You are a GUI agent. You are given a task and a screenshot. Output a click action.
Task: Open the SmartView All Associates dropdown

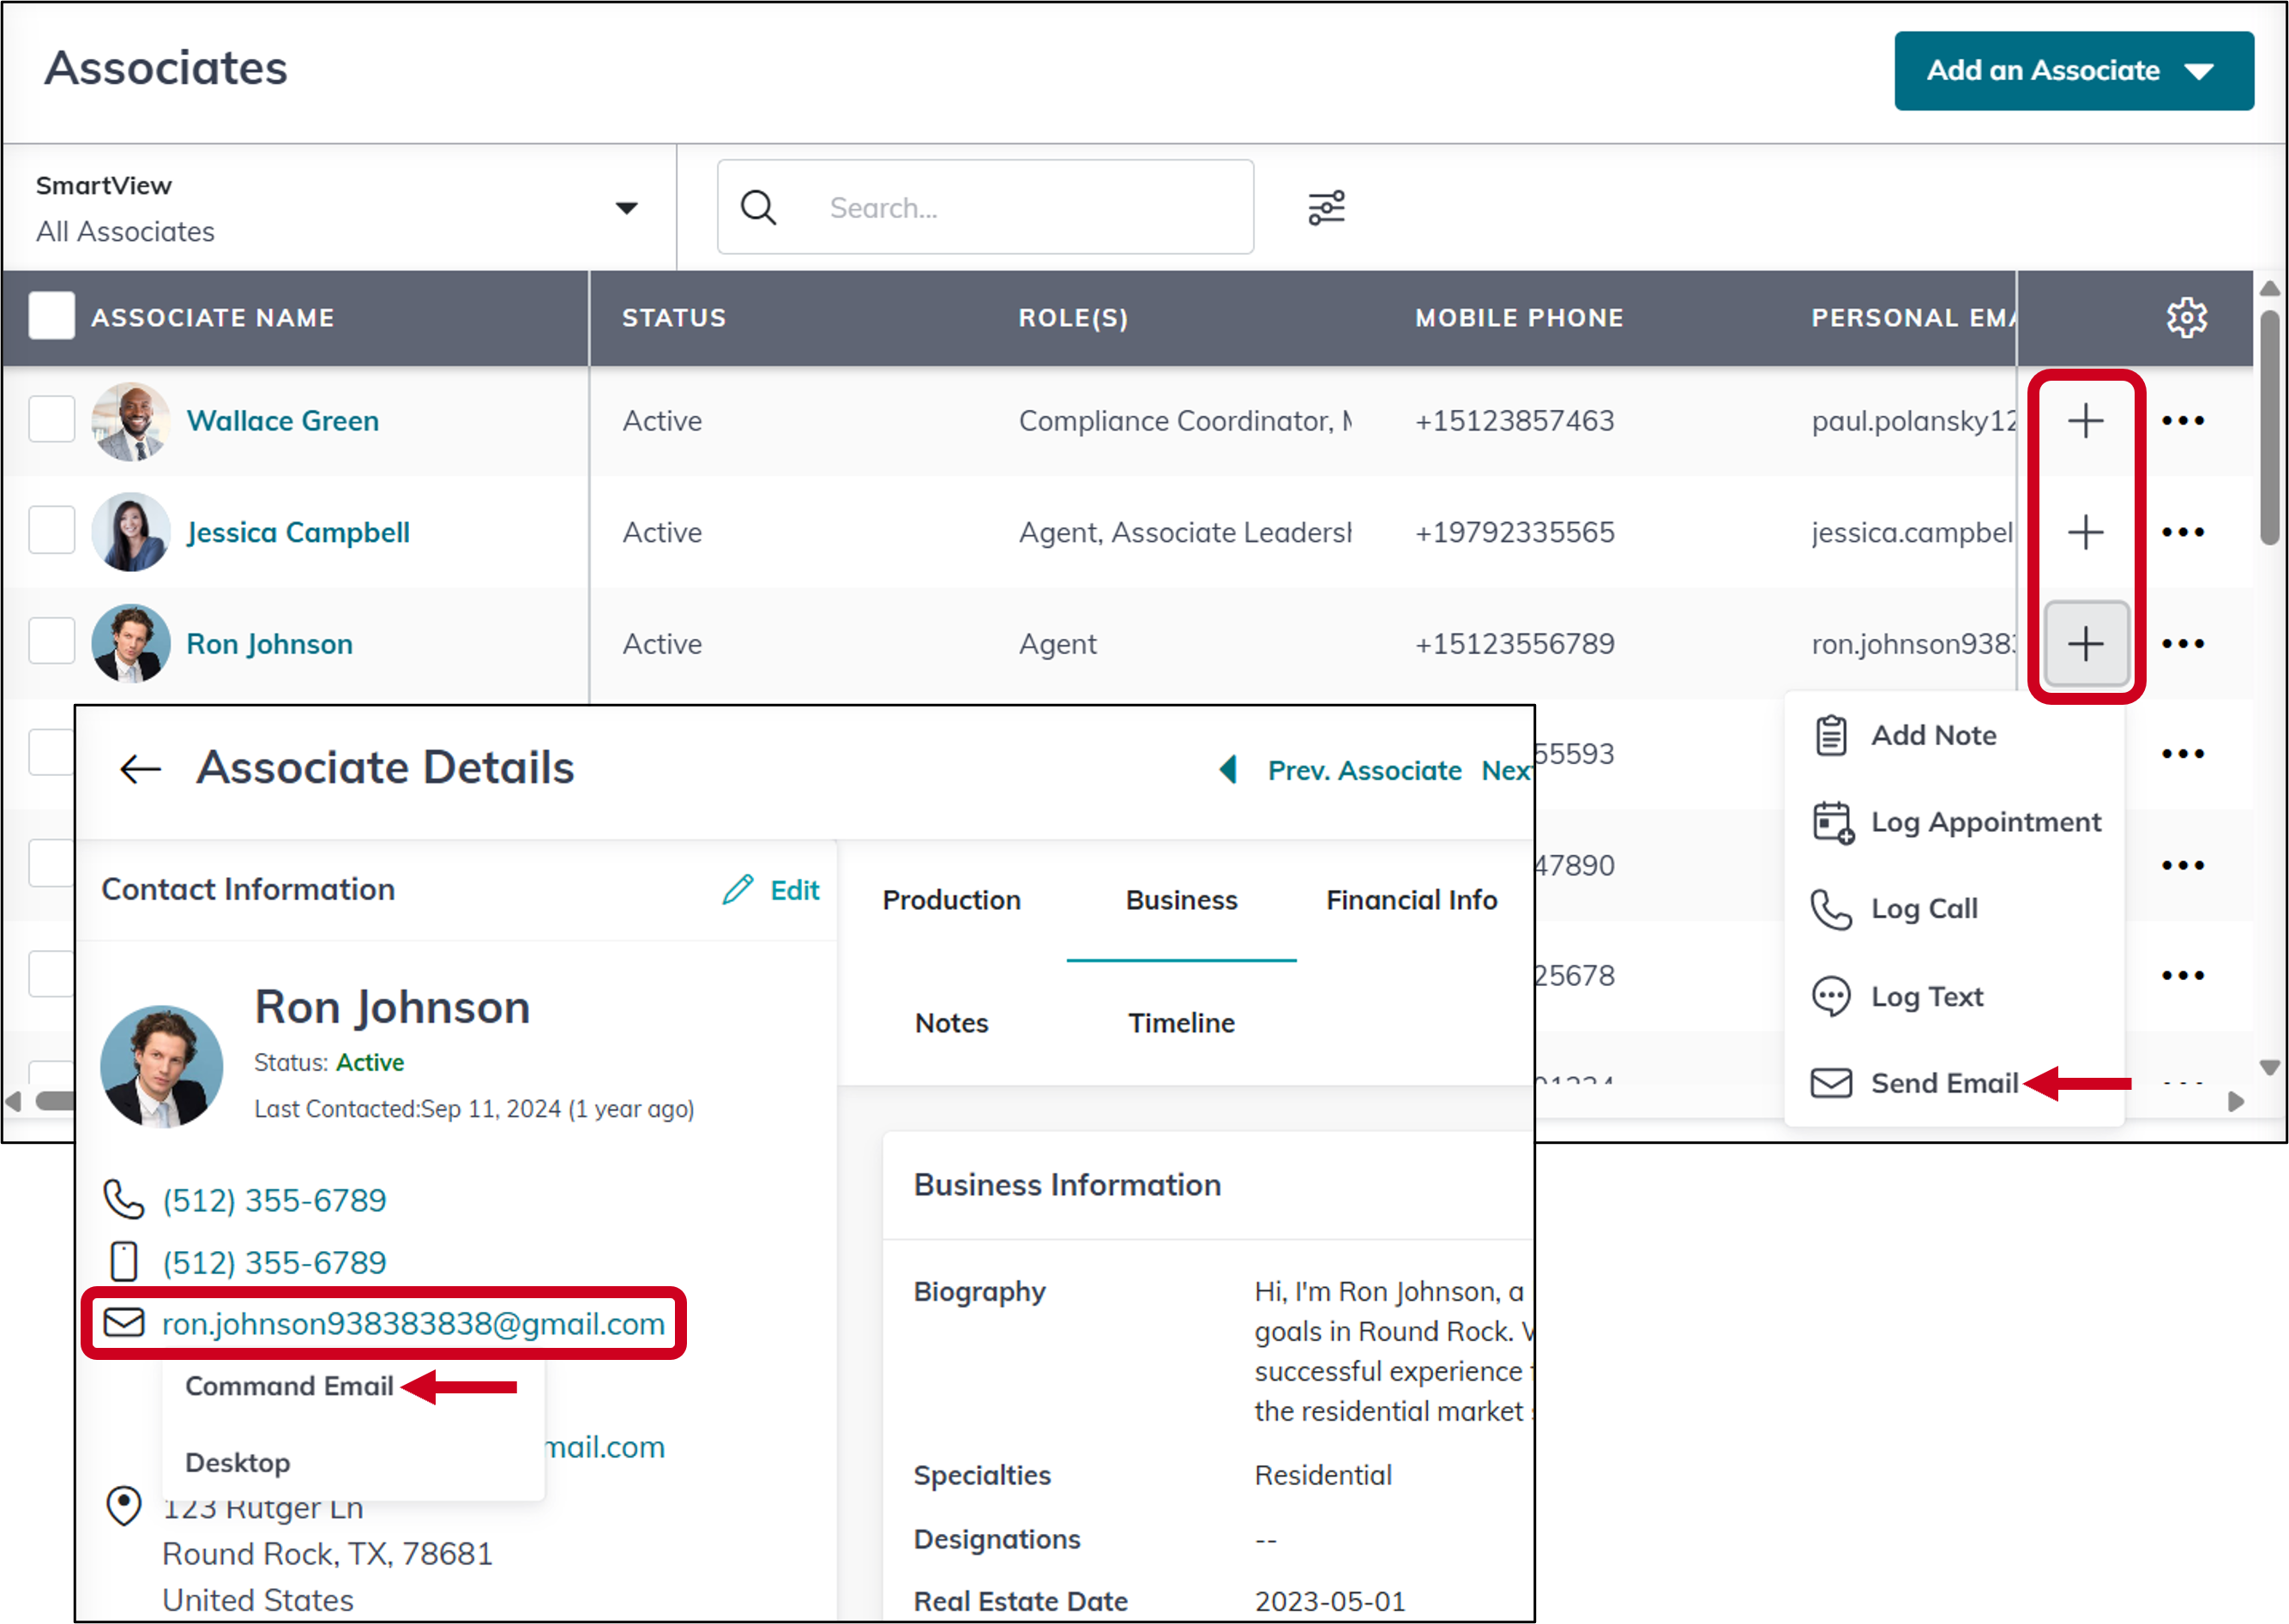[x=339, y=208]
